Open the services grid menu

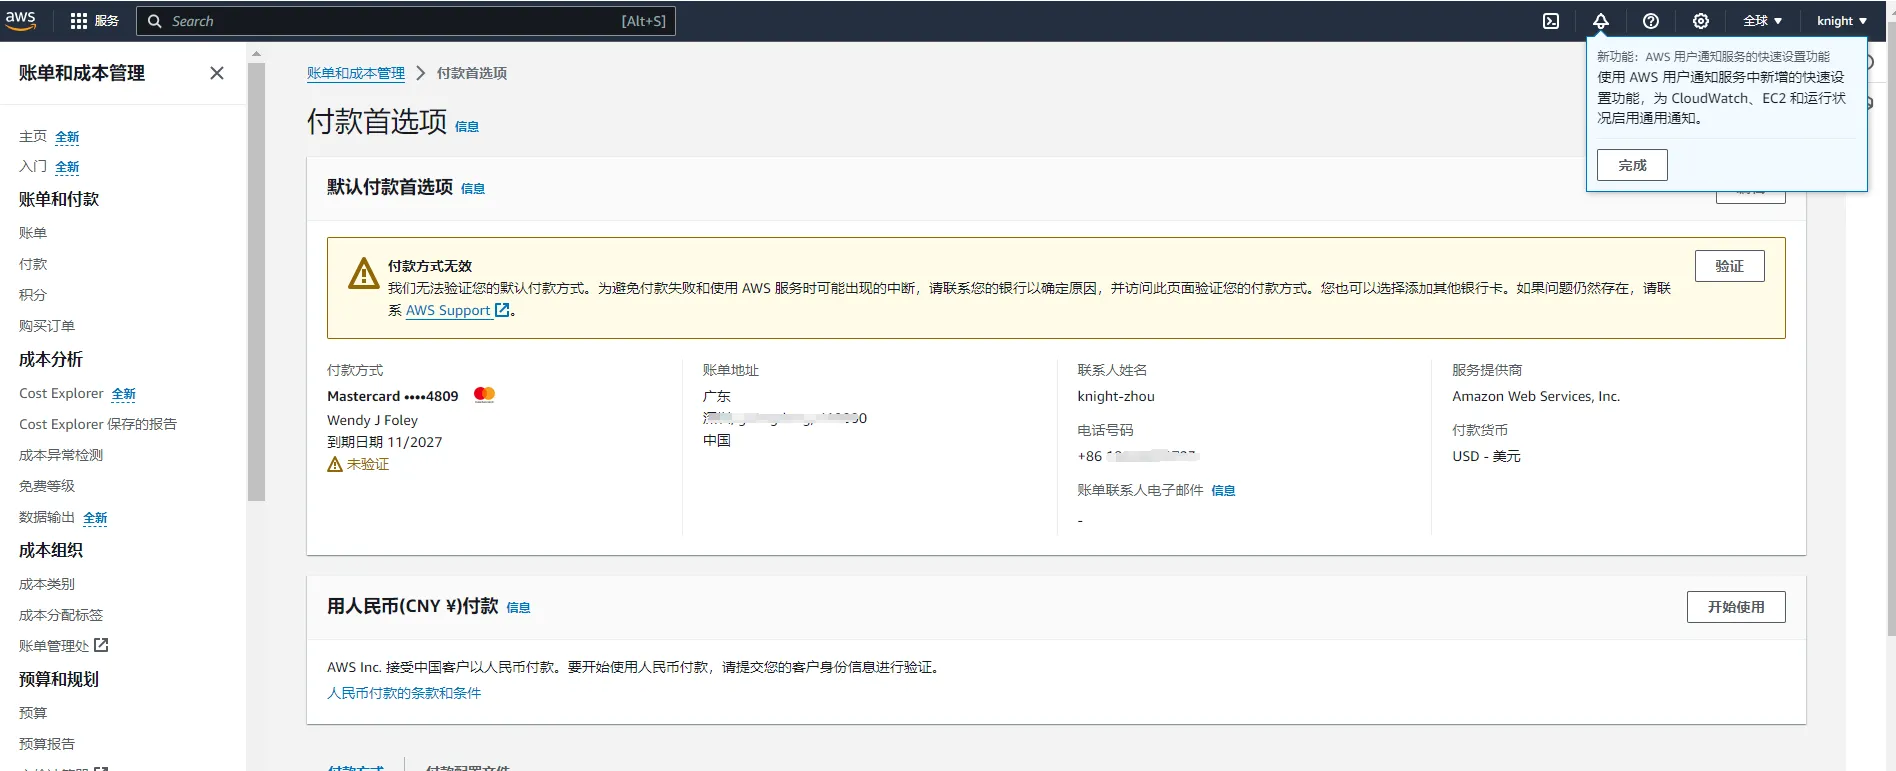pyautogui.click(x=79, y=21)
